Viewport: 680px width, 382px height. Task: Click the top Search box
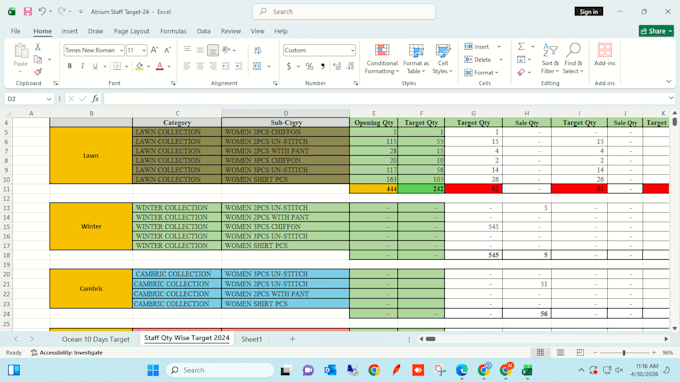[344, 12]
